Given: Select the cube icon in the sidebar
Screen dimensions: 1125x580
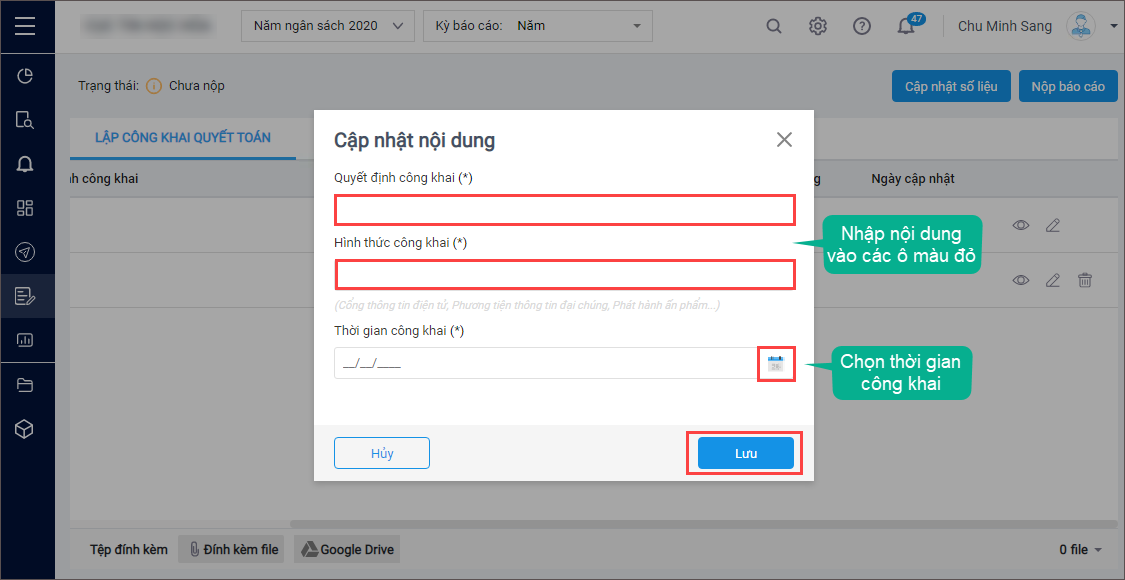Looking at the screenshot, I should (25, 429).
